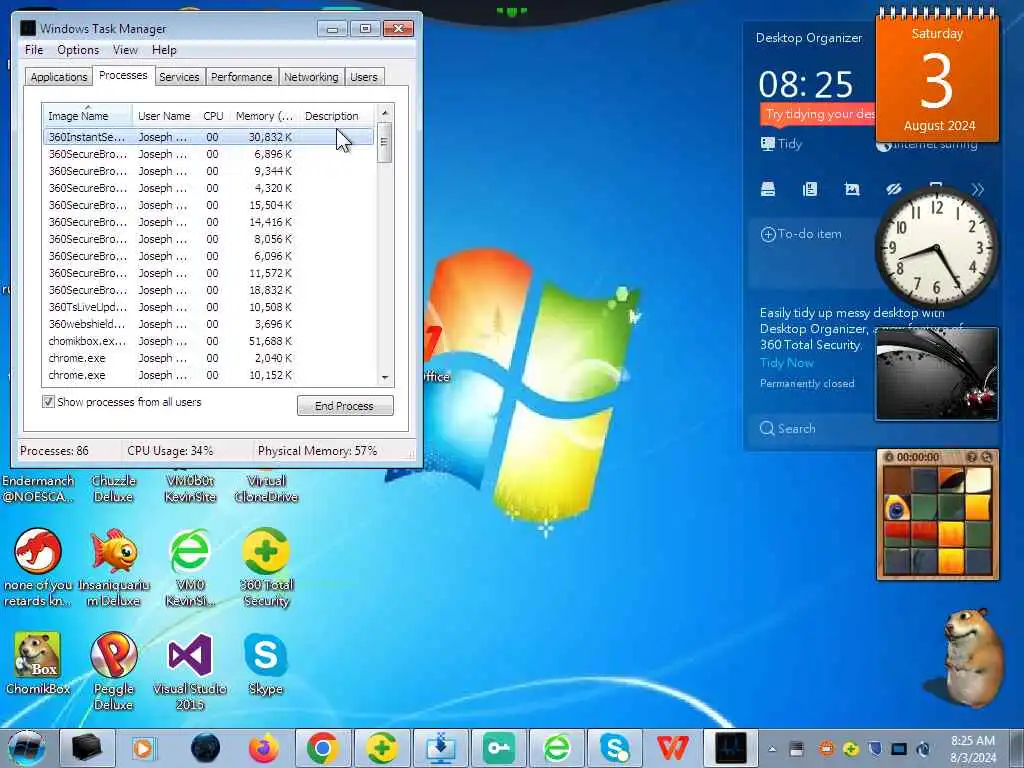
Task: Open the Start menu orb
Action: [26, 748]
